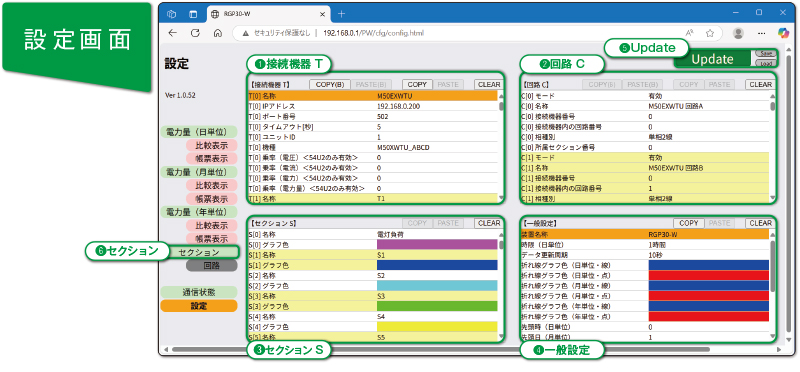
Task: Pick the purple S[0] グラフ色 swatch
Action: click(437, 245)
